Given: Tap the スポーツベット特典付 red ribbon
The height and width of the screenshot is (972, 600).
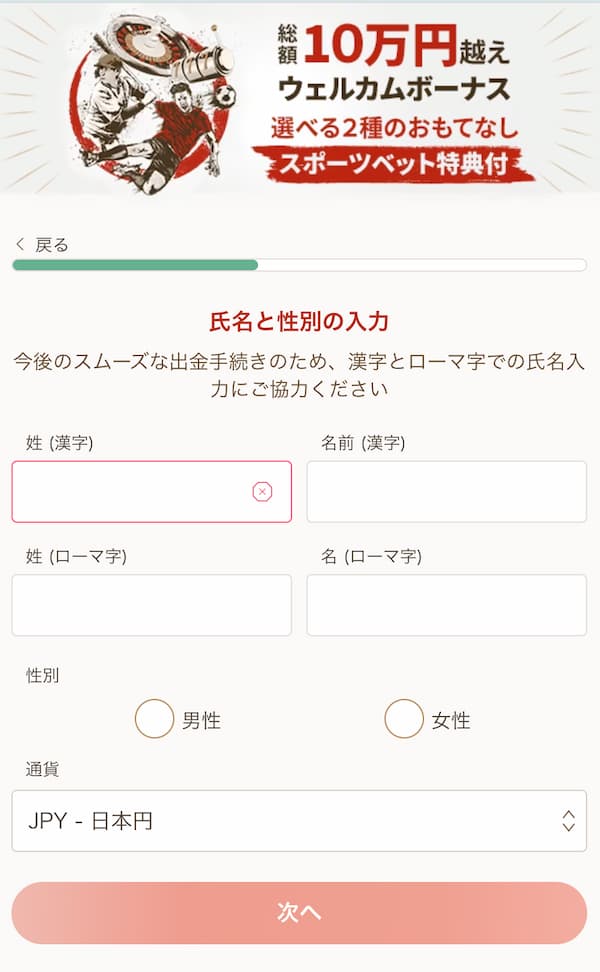Looking at the screenshot, I should 392,164.
